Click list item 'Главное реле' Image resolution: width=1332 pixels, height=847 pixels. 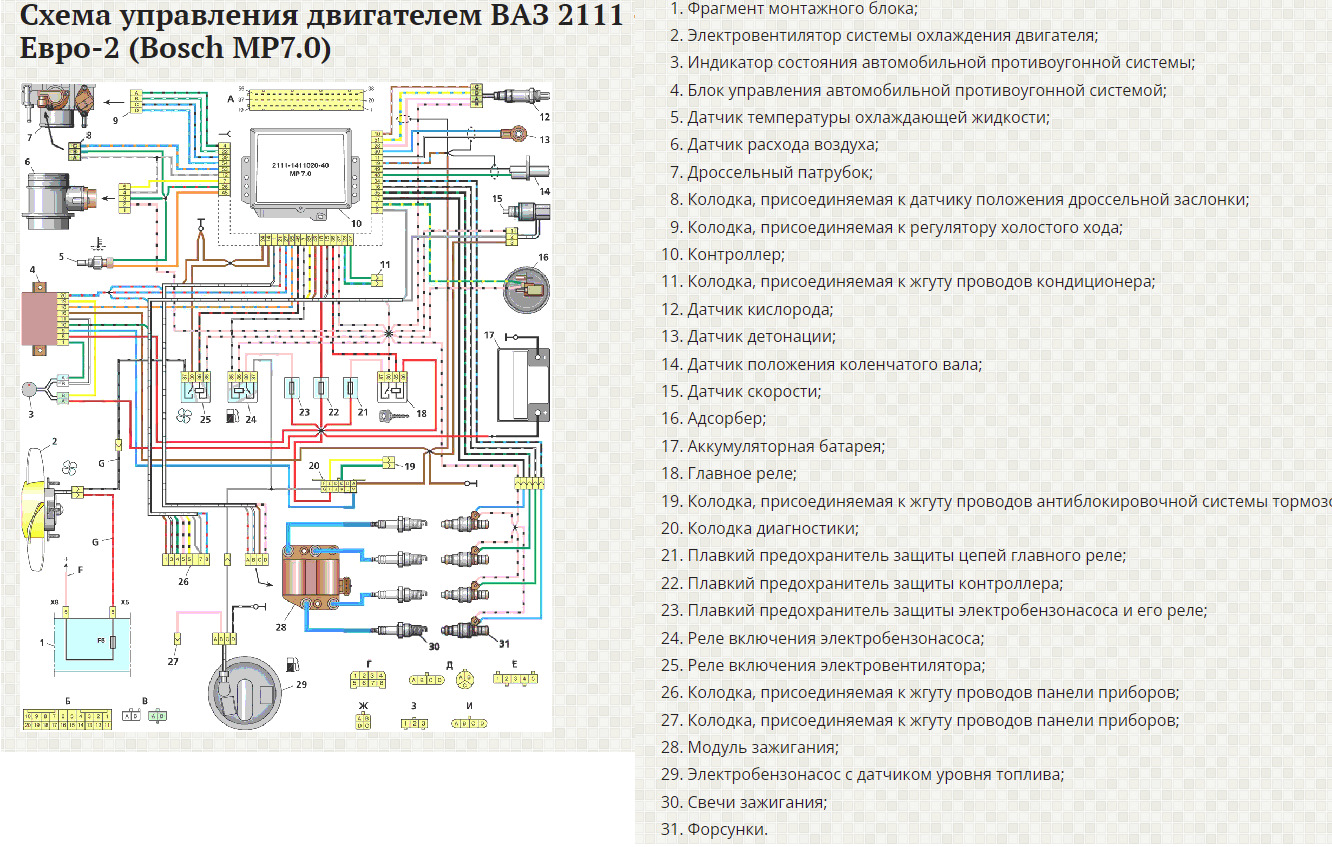(742, 473)
